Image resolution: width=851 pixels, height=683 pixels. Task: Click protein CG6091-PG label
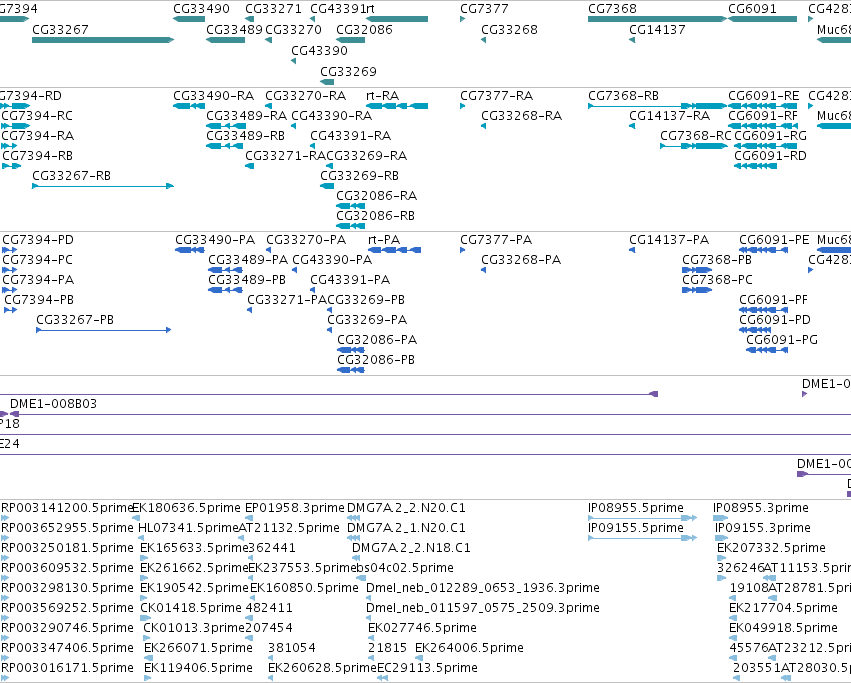(782, 340)
